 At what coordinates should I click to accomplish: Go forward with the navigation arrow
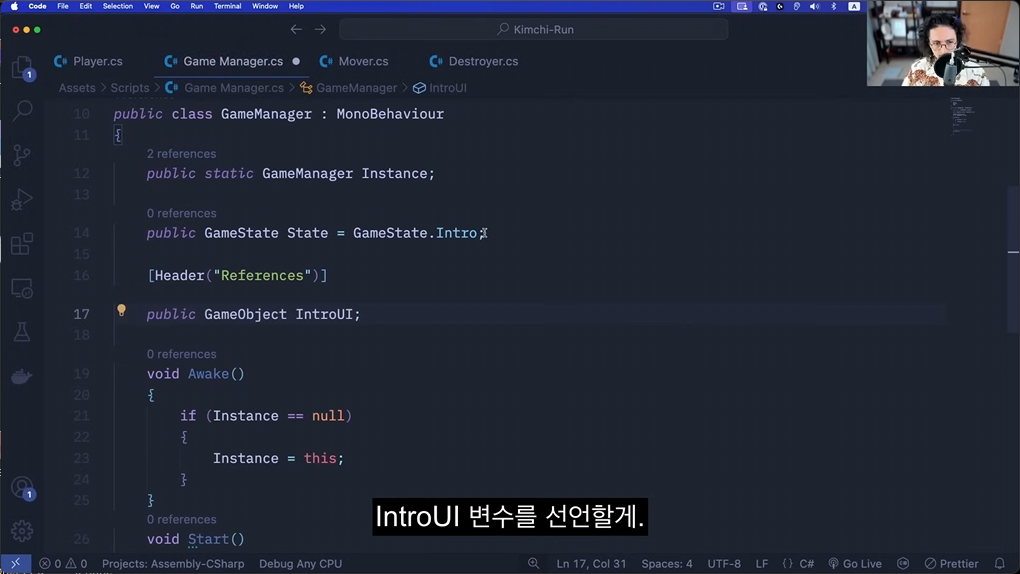pos(320,29)
